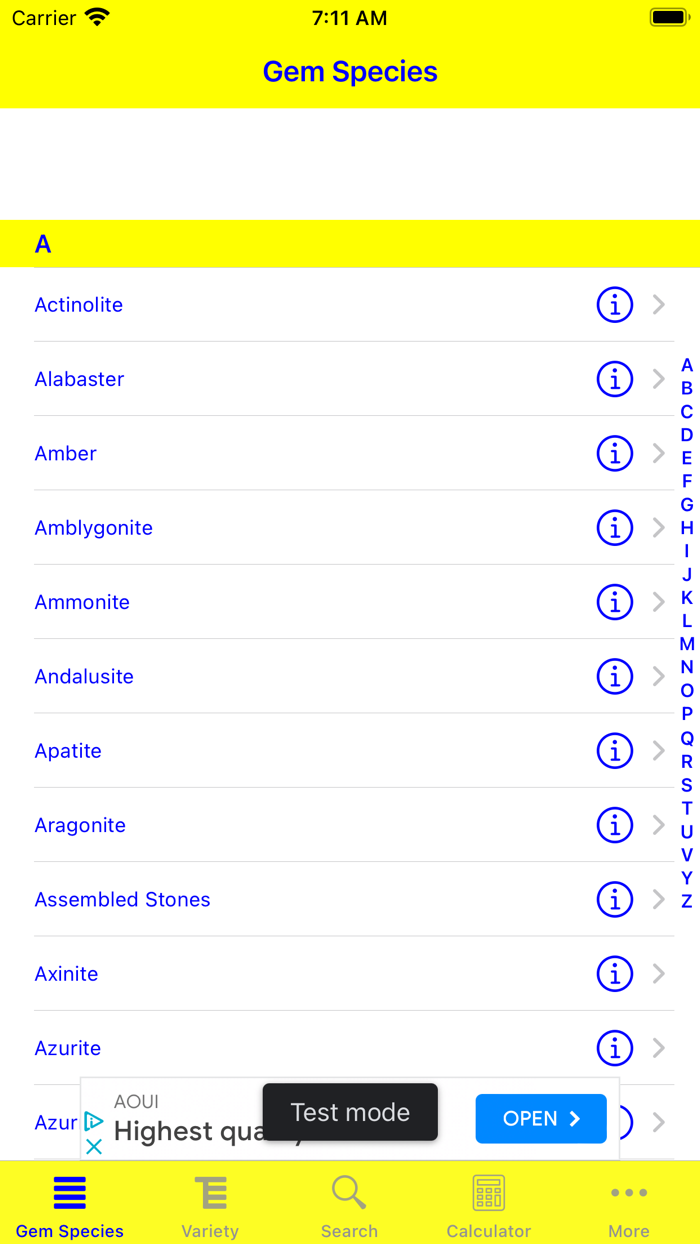Tap the OPEN button in the ad
The image size is (700, 1244).
(x=540, y=1118)
